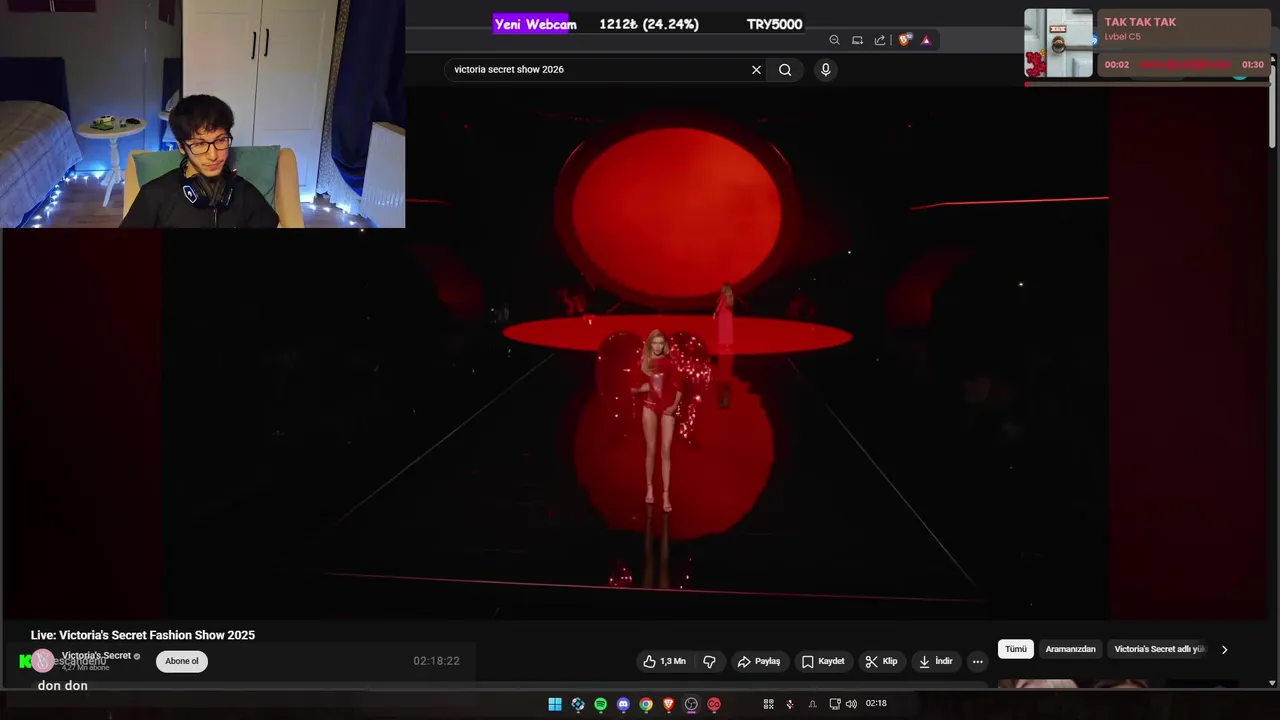Open the red circular app in taskbar
The height and width of the screenshot is (720, 1280).
tap(714, 704)
